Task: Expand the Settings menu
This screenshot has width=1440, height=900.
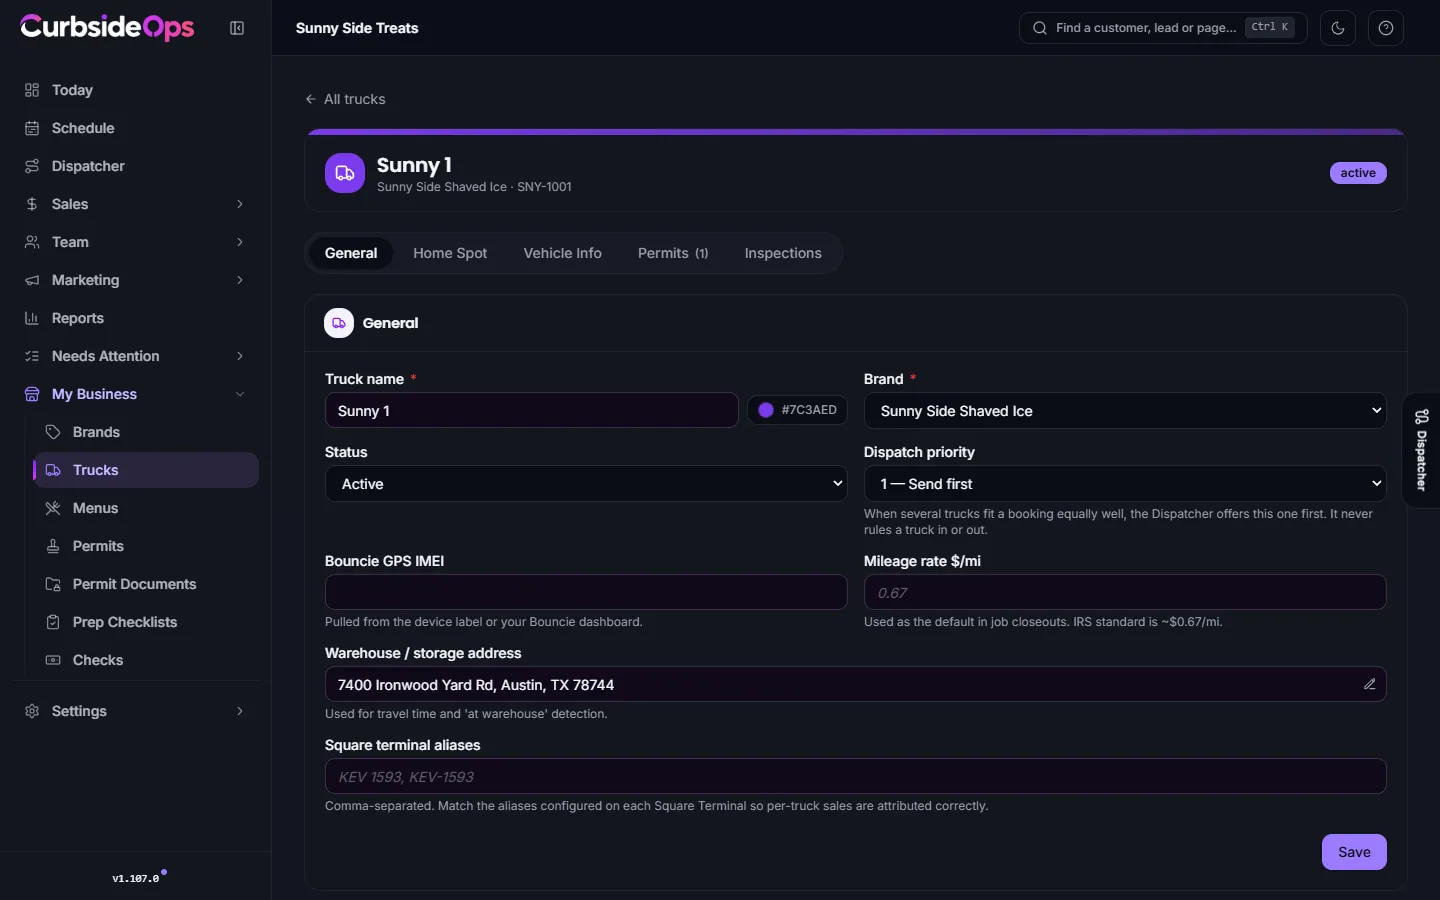Action: point(135,711)
